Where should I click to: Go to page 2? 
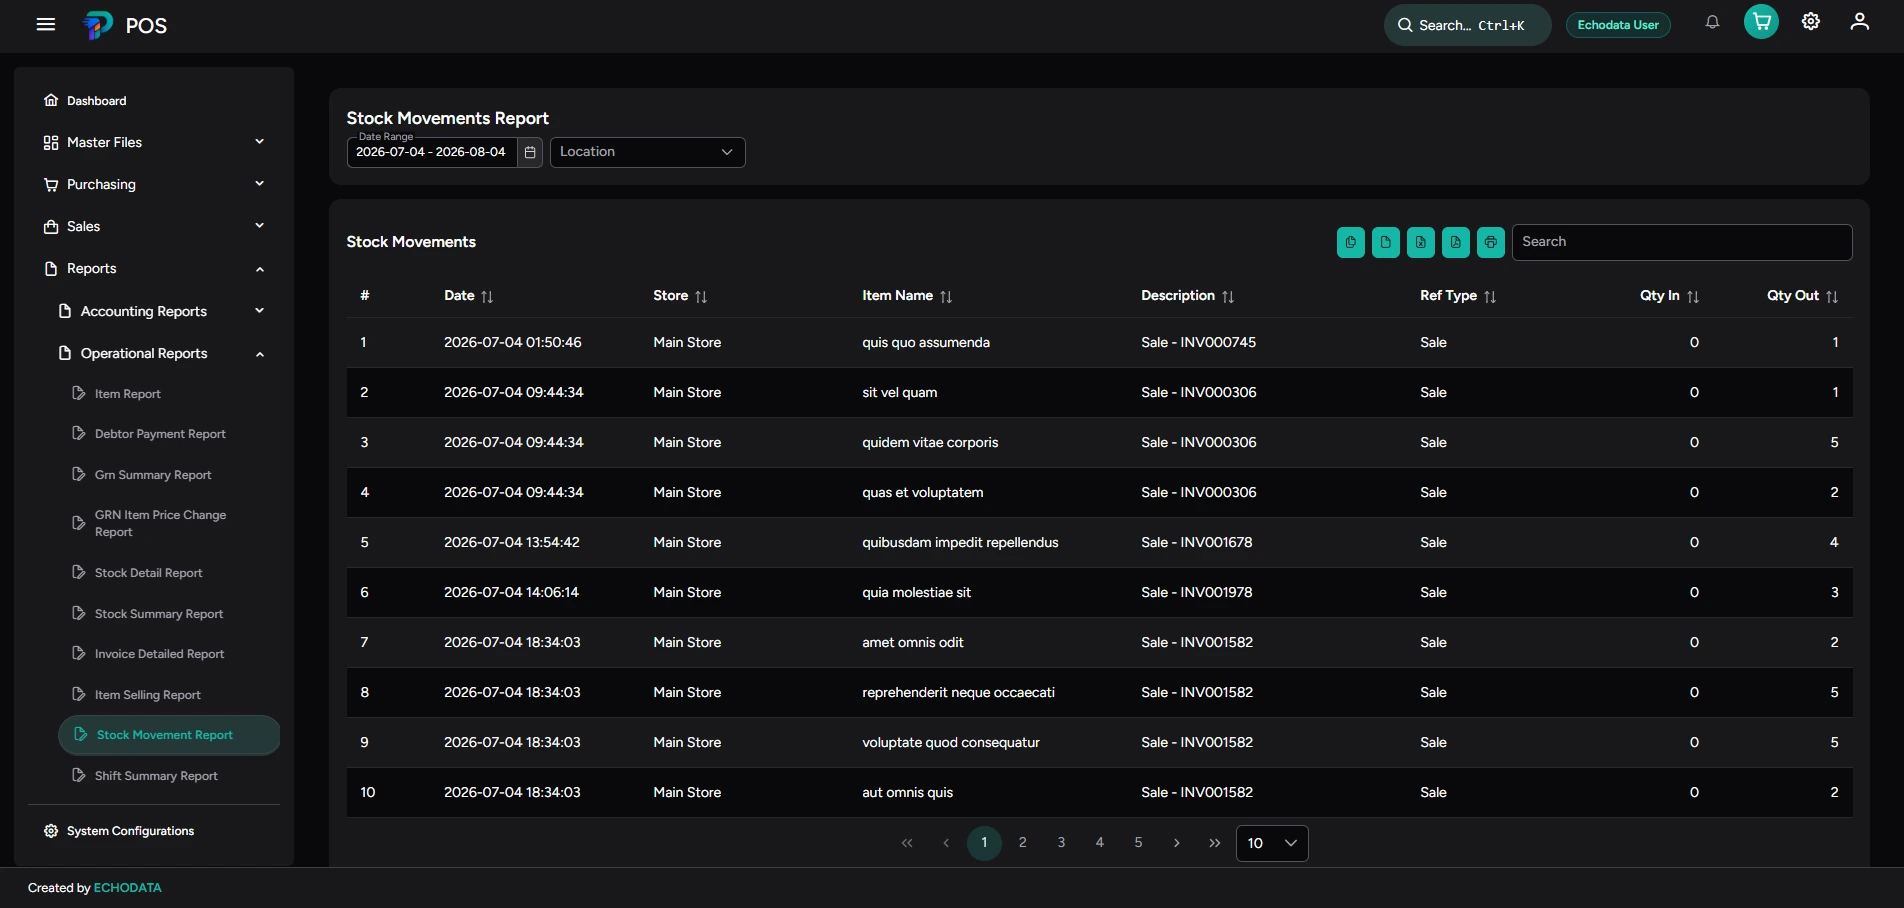(1022, 843)
